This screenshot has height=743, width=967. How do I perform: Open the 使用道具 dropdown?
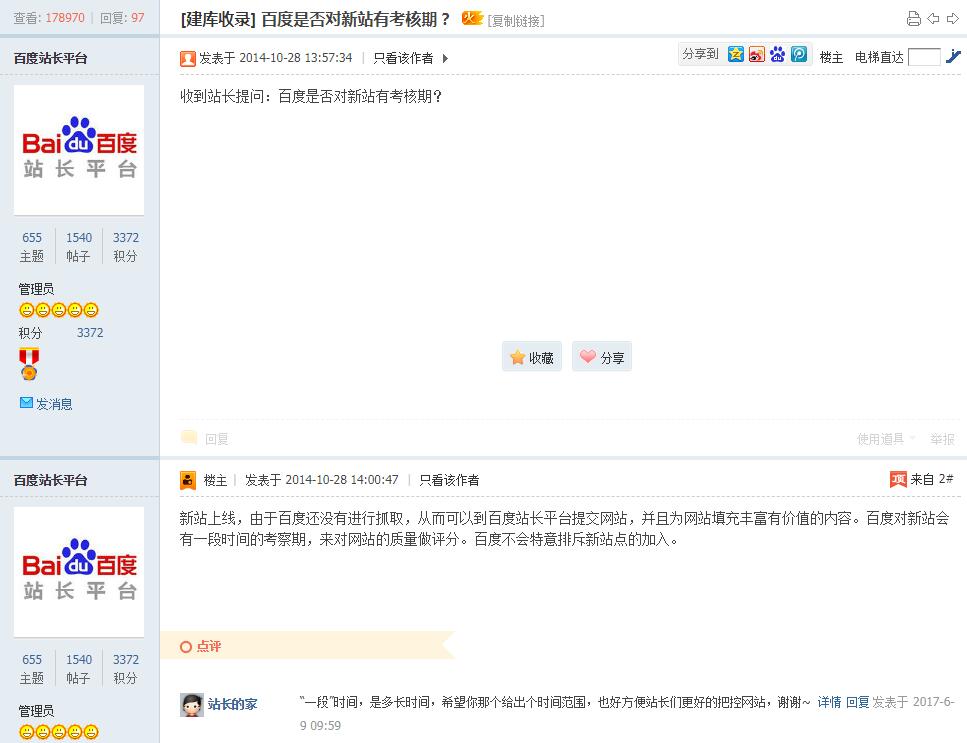pyautogui.click(x=885, y=439)
